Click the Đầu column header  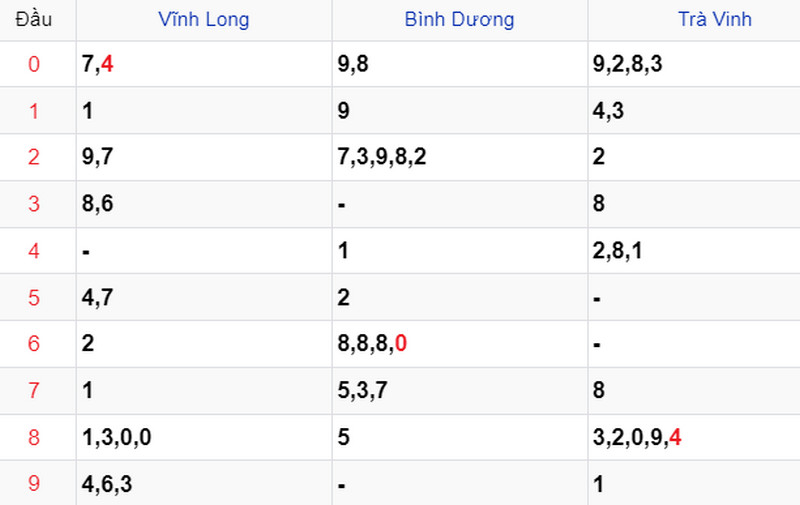pyautogui.click(x=34, y=19)
